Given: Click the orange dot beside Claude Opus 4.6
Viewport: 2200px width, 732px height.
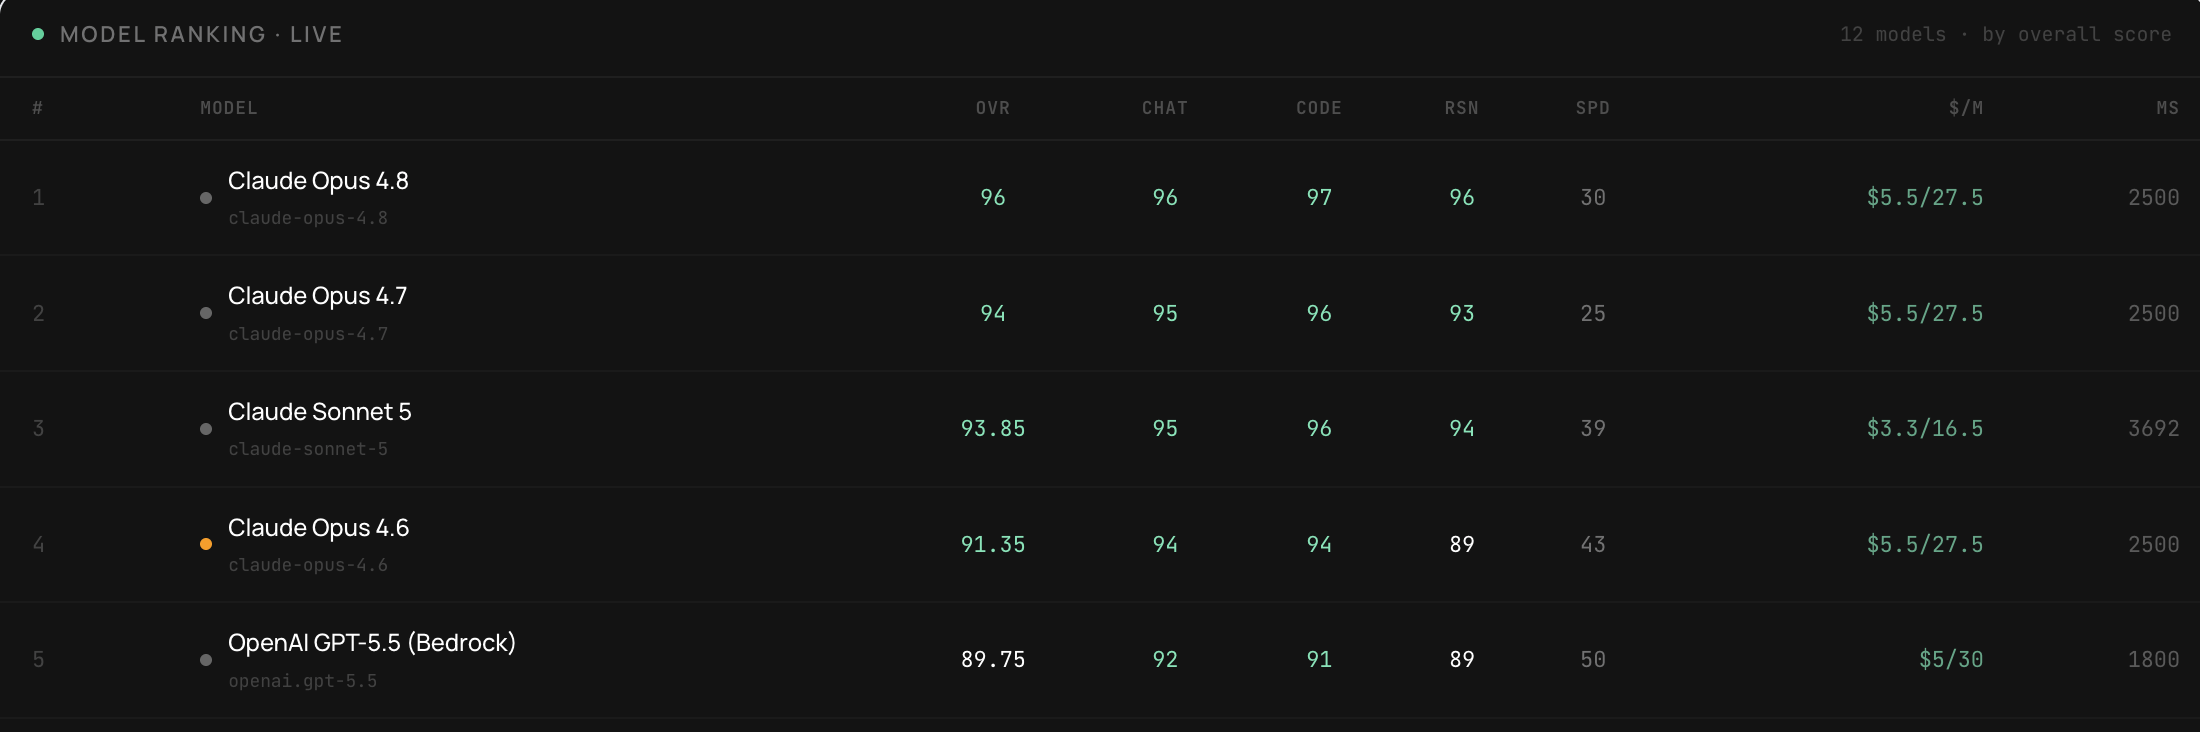Looking at the screenshot, I should (206, 544).
